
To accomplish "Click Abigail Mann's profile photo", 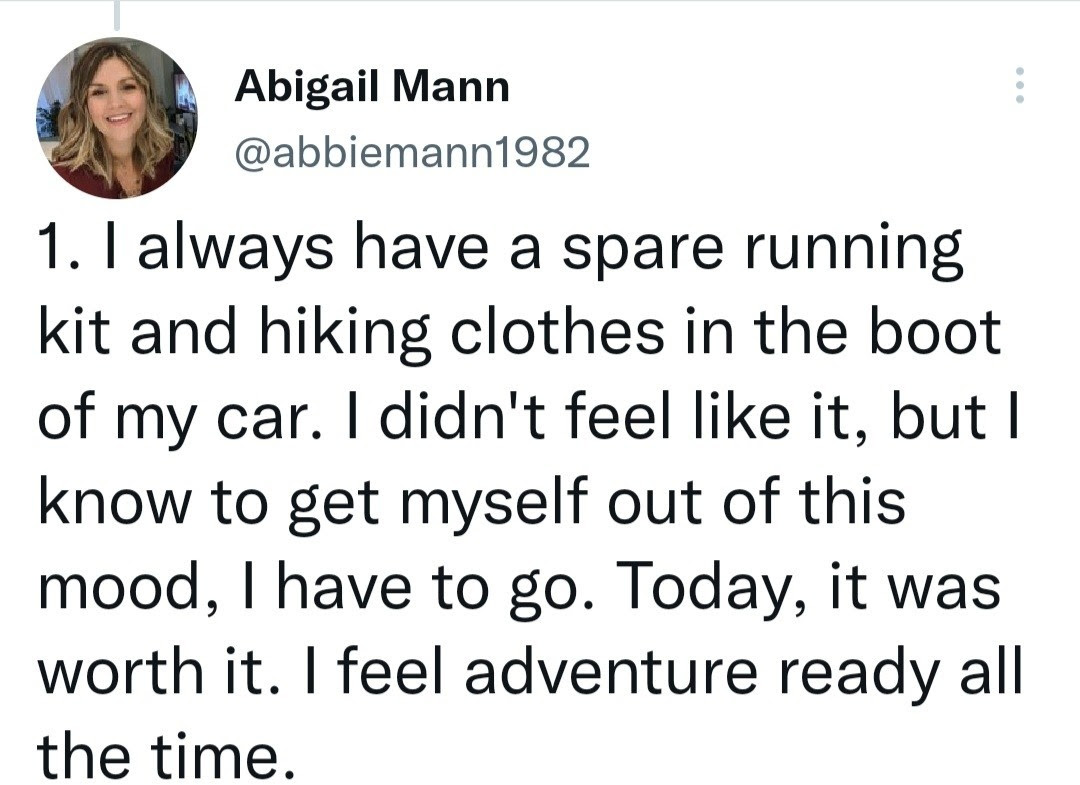I will pyautogui.click(x=117, y=118).
